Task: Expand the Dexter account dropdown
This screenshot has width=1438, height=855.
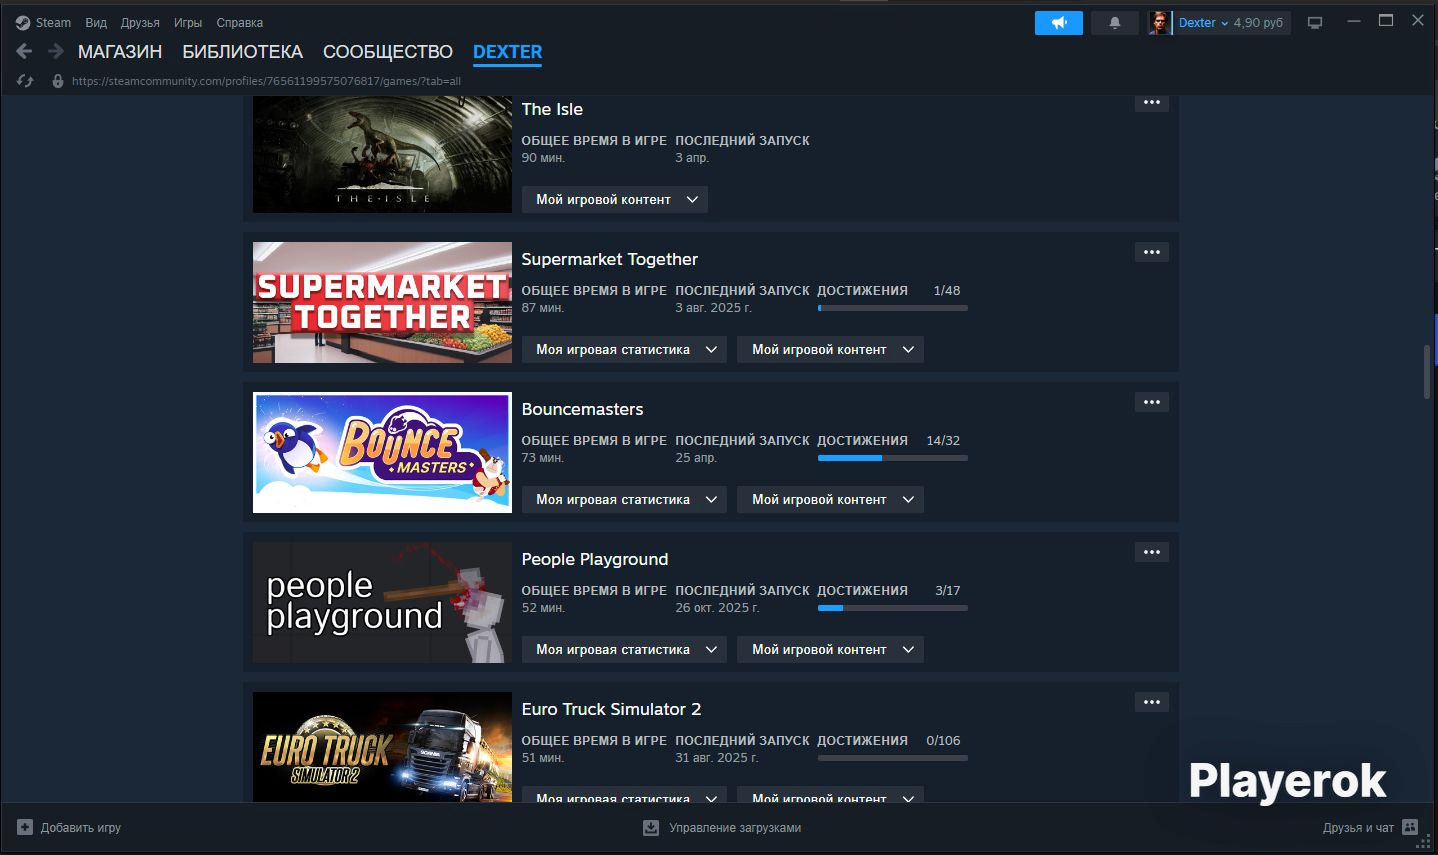Action: 1204,22
